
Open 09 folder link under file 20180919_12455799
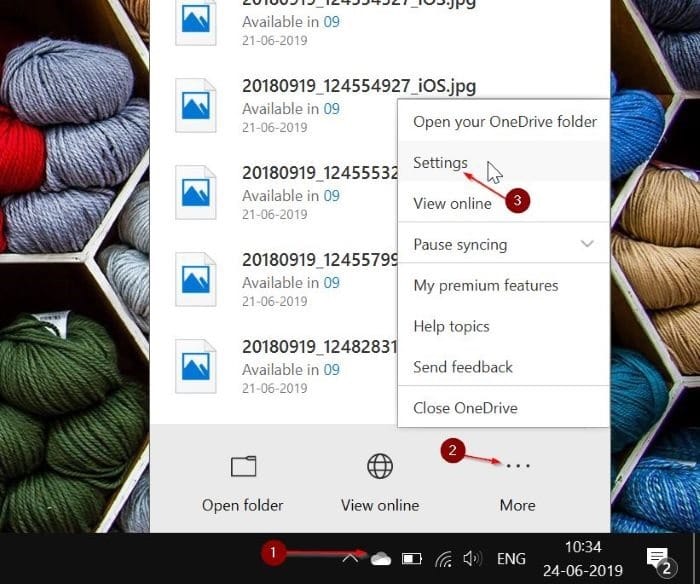click(x=331, y=283)
